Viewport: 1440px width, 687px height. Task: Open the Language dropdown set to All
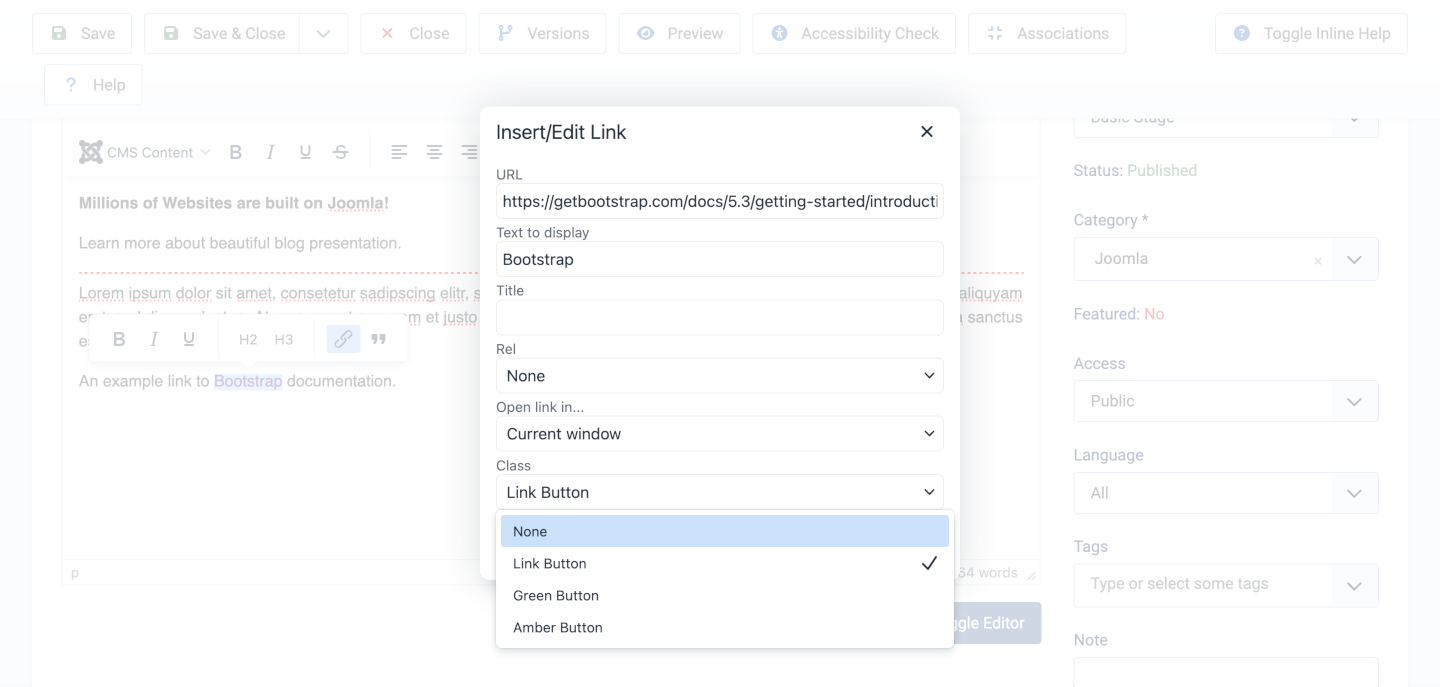click(x=1226, y=493)
